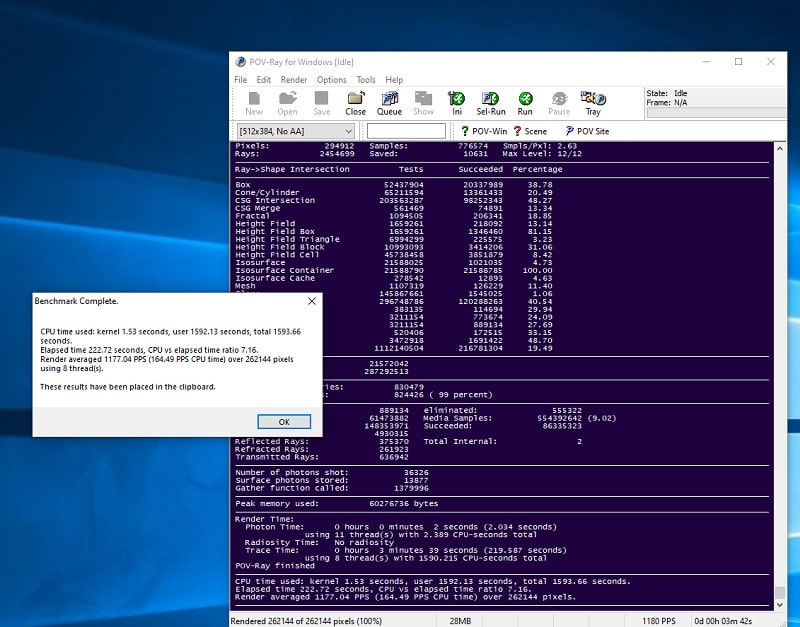The height and width of the screenshot is (627, 800).
Task: Open the Options menu
Action: [332, 80]
